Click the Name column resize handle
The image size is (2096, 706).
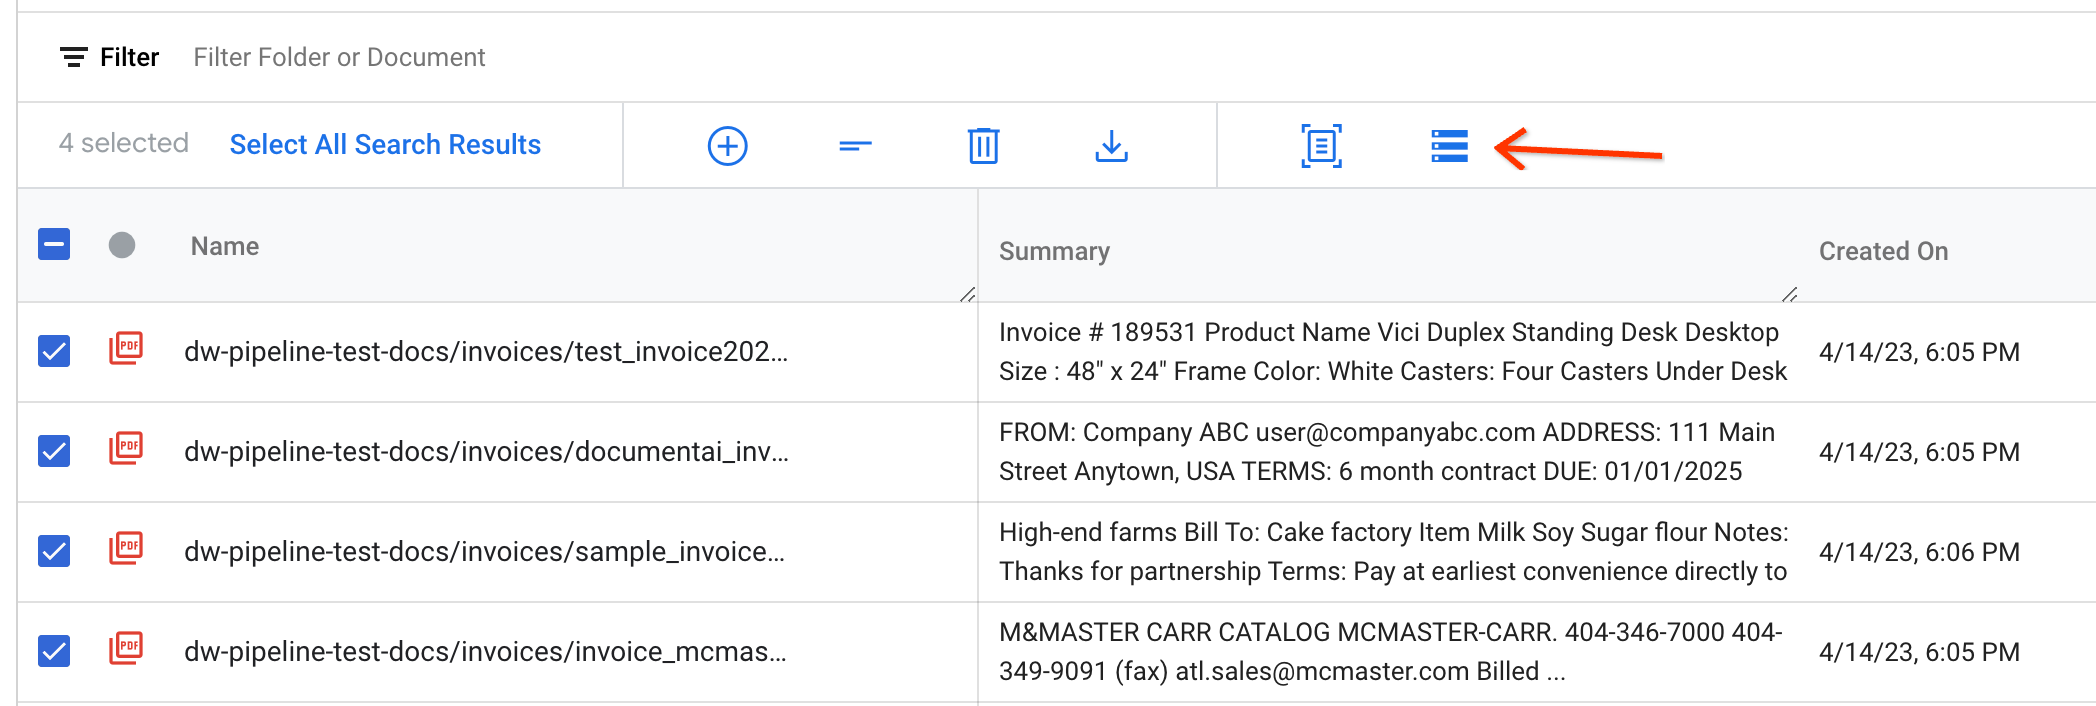pyautogui.click(x=967, y=294)
